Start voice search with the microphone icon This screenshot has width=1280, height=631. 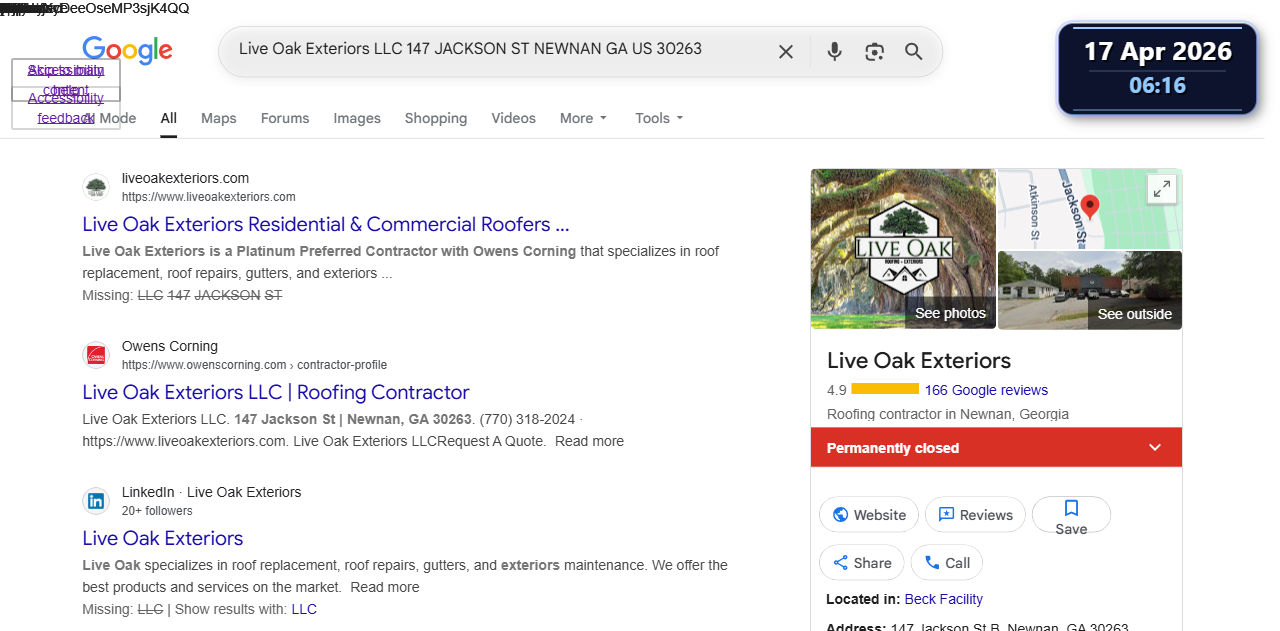point(834,52)
